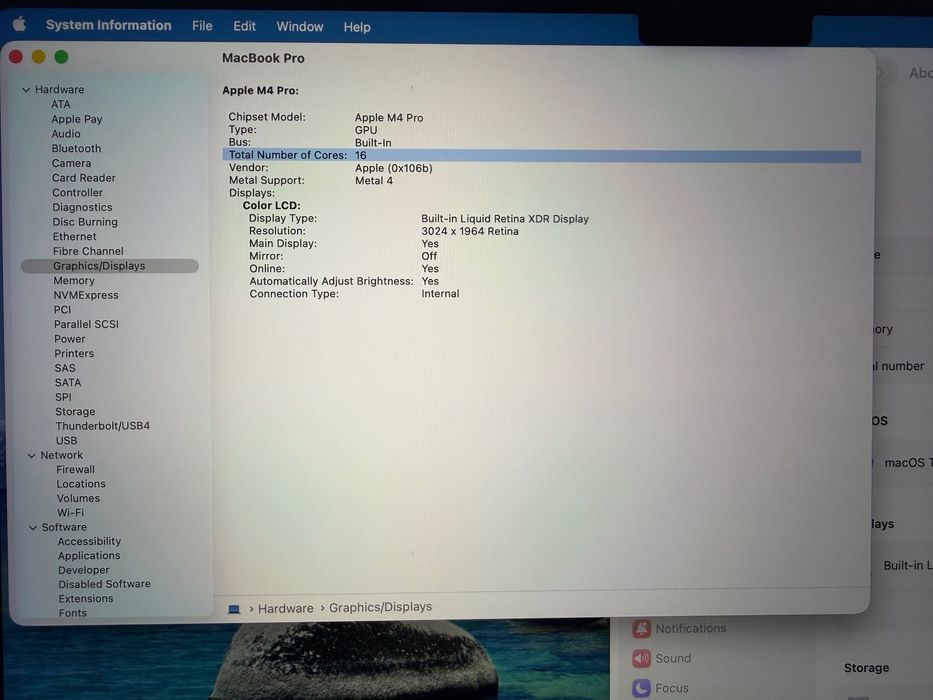Select Disabled Software in the sidebar
The height and width of the screenshot is (700, 933).
(x=104, y=584)
